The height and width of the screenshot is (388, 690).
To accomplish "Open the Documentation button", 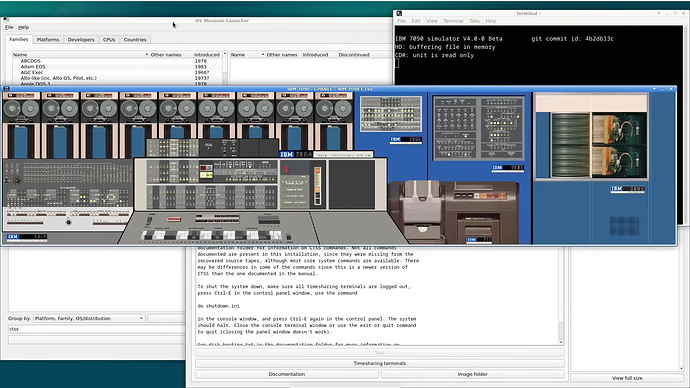I will tap(286, 374).
